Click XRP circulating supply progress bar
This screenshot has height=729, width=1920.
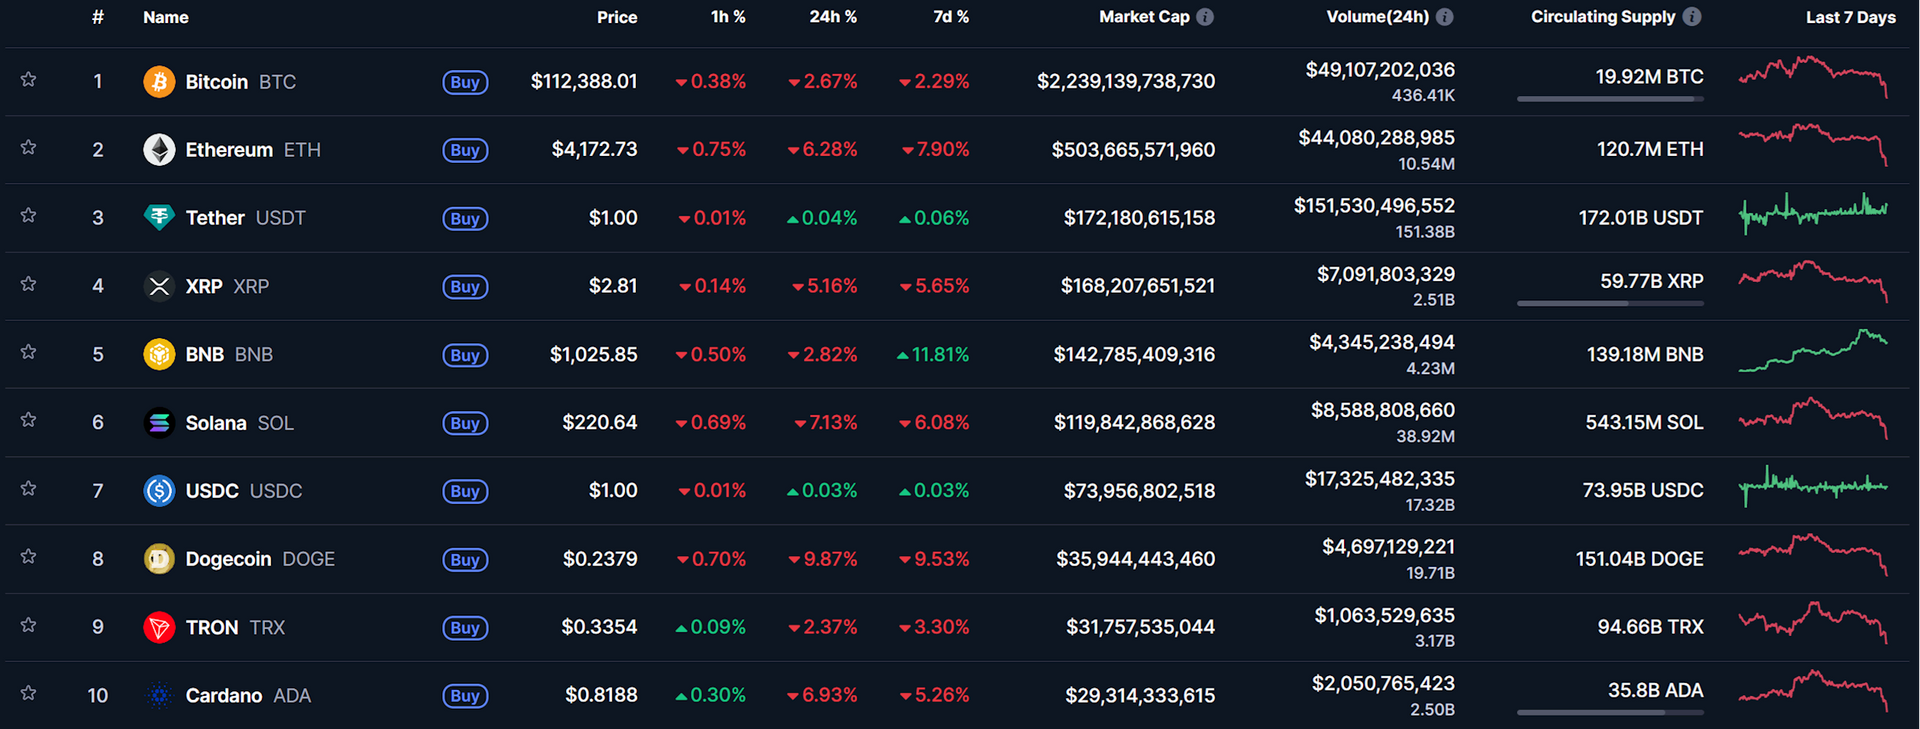pyautogui.click(x=1610, y=303)
